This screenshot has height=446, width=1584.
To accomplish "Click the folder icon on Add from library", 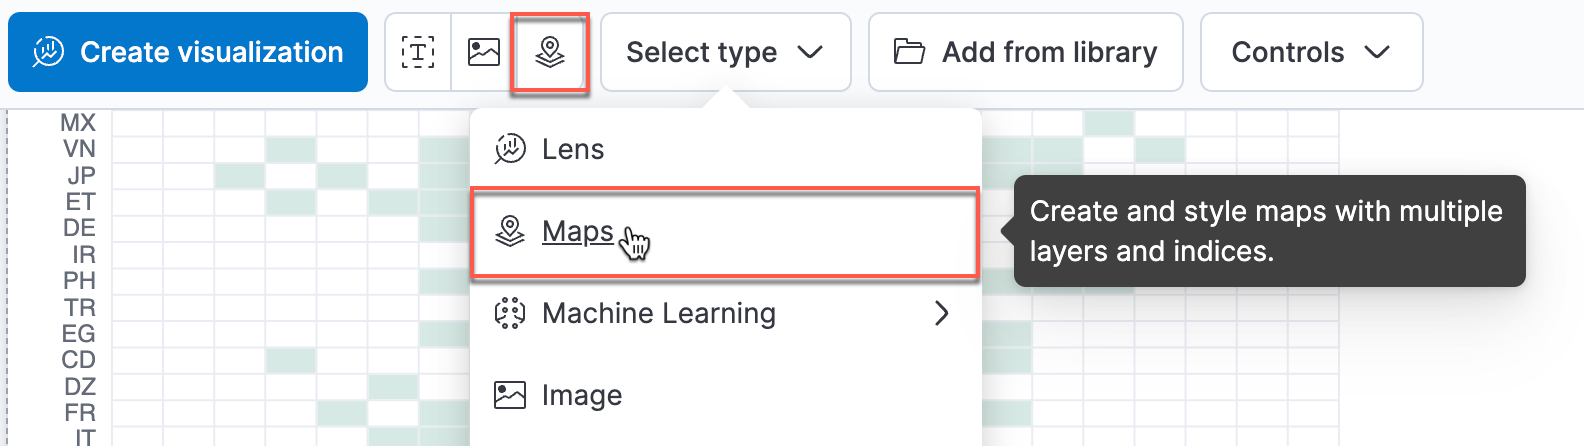I will pos(909,52).
